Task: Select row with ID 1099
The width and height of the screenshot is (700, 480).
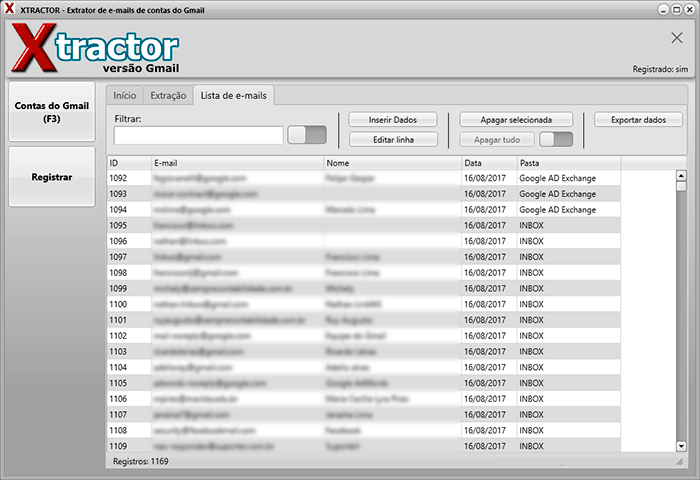Action: pos(363,288)
